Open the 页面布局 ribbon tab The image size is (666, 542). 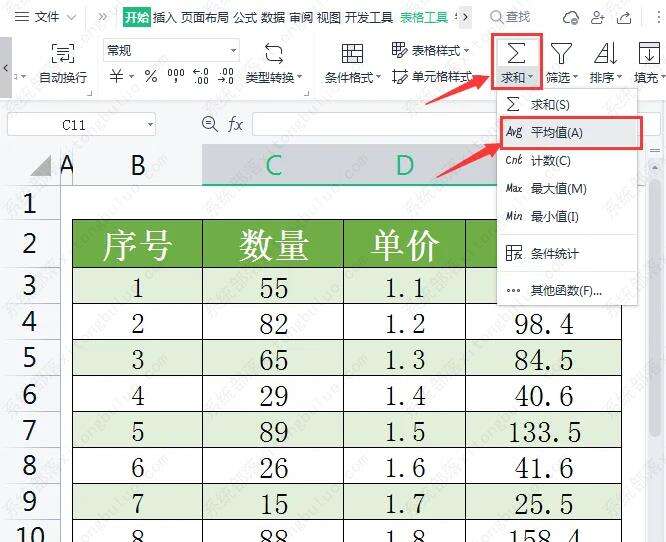205,17
